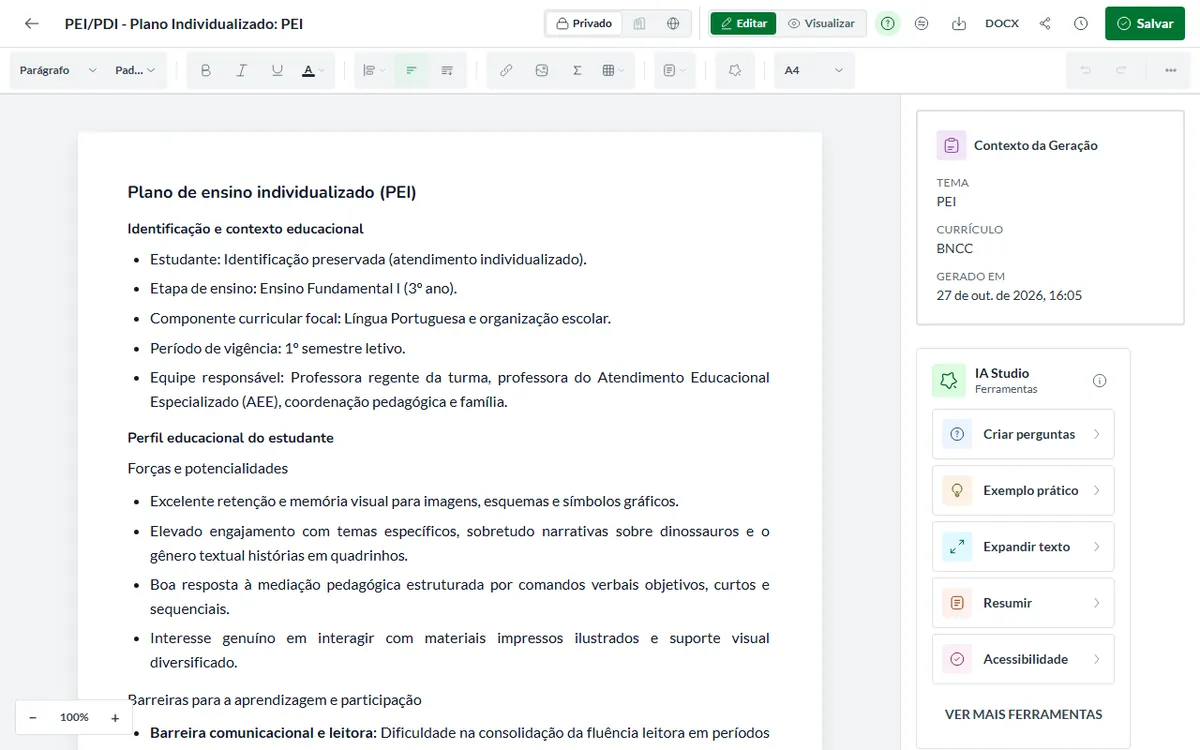Click the icon right of the help icon
The height and width of the screenshot is (750, 1200).
[922, 23]
